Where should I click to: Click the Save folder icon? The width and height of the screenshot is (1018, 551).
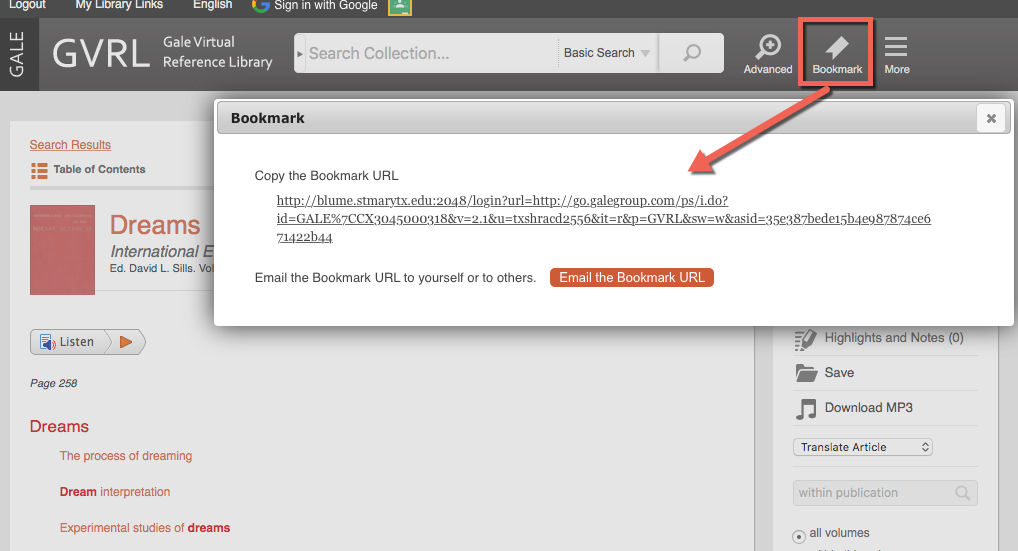pyautogui.click(x=806, y=373)
